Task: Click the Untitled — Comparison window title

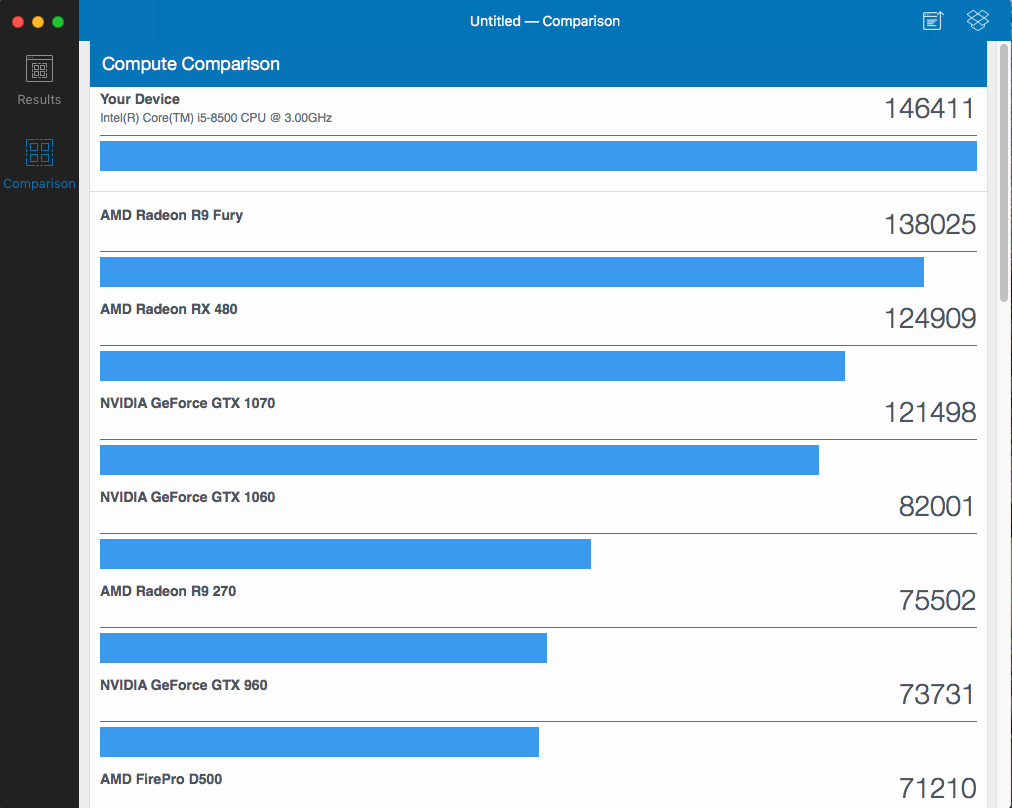Action: [x=545, y=21]
